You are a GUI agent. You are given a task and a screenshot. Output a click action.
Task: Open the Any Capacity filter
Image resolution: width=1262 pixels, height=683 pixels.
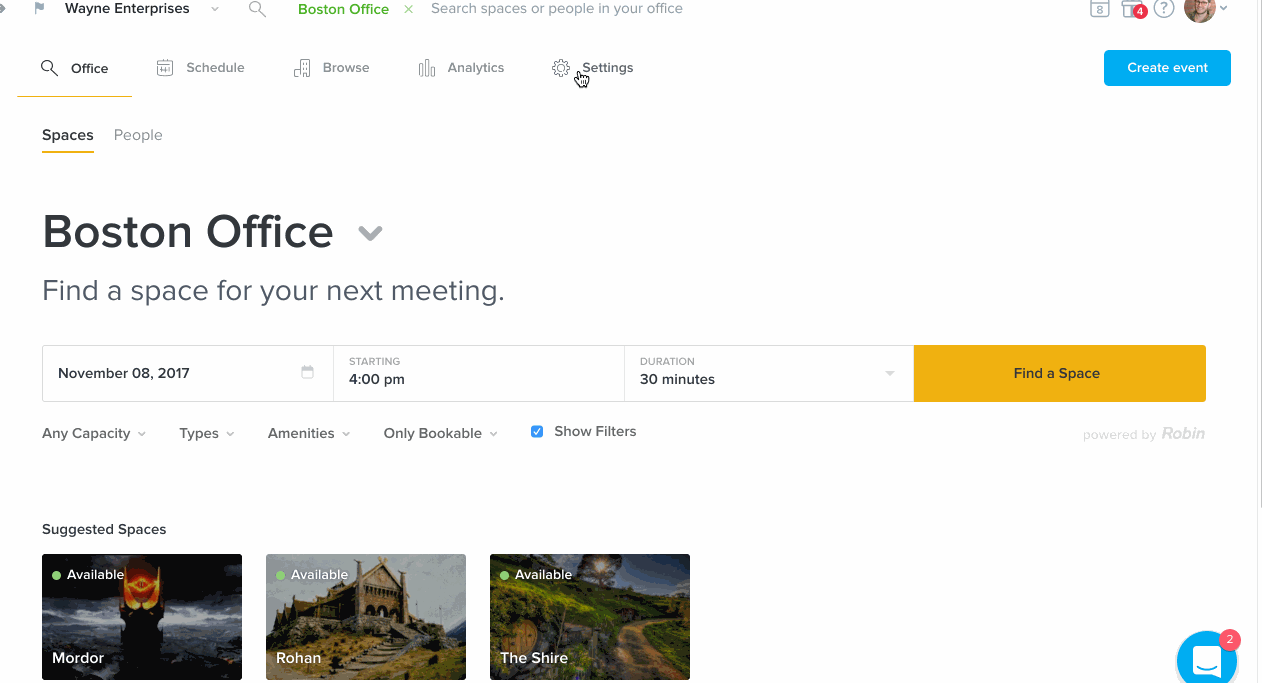pos(94,433)
